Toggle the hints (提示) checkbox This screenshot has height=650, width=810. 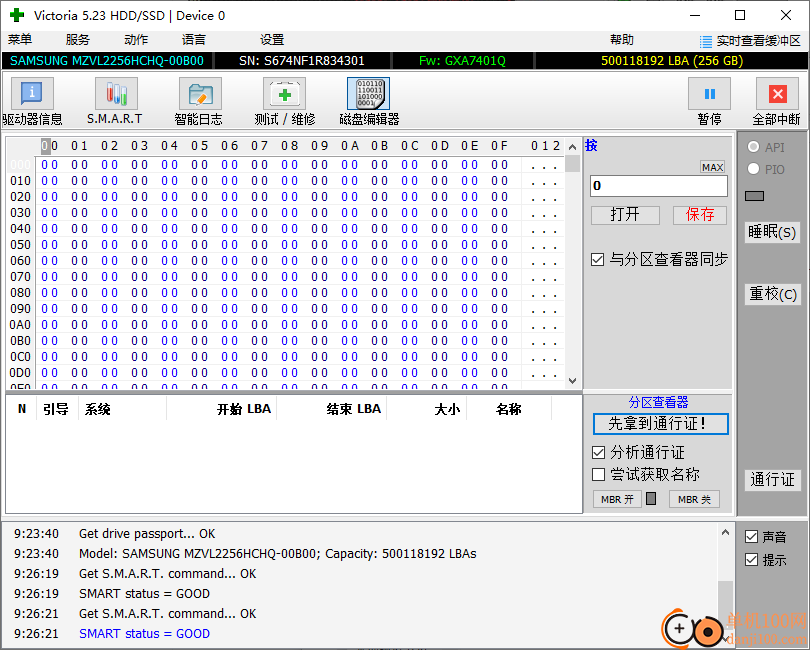pos(752,560)
